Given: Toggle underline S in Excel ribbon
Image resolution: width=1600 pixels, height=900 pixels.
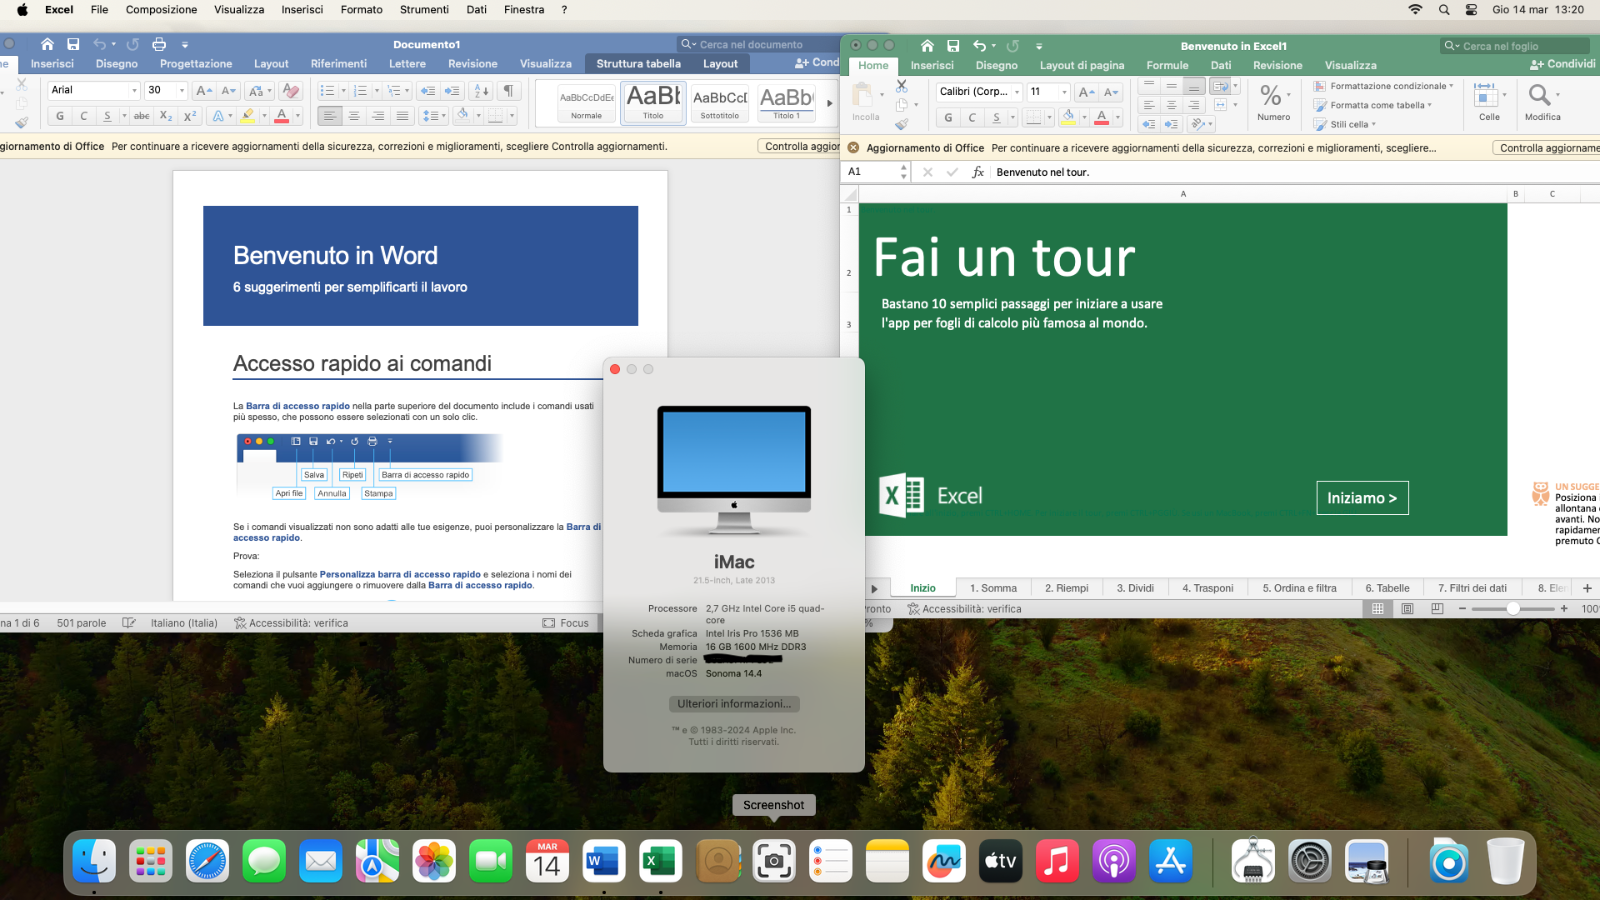Looking at the screenshot, I should click(996, 118).
